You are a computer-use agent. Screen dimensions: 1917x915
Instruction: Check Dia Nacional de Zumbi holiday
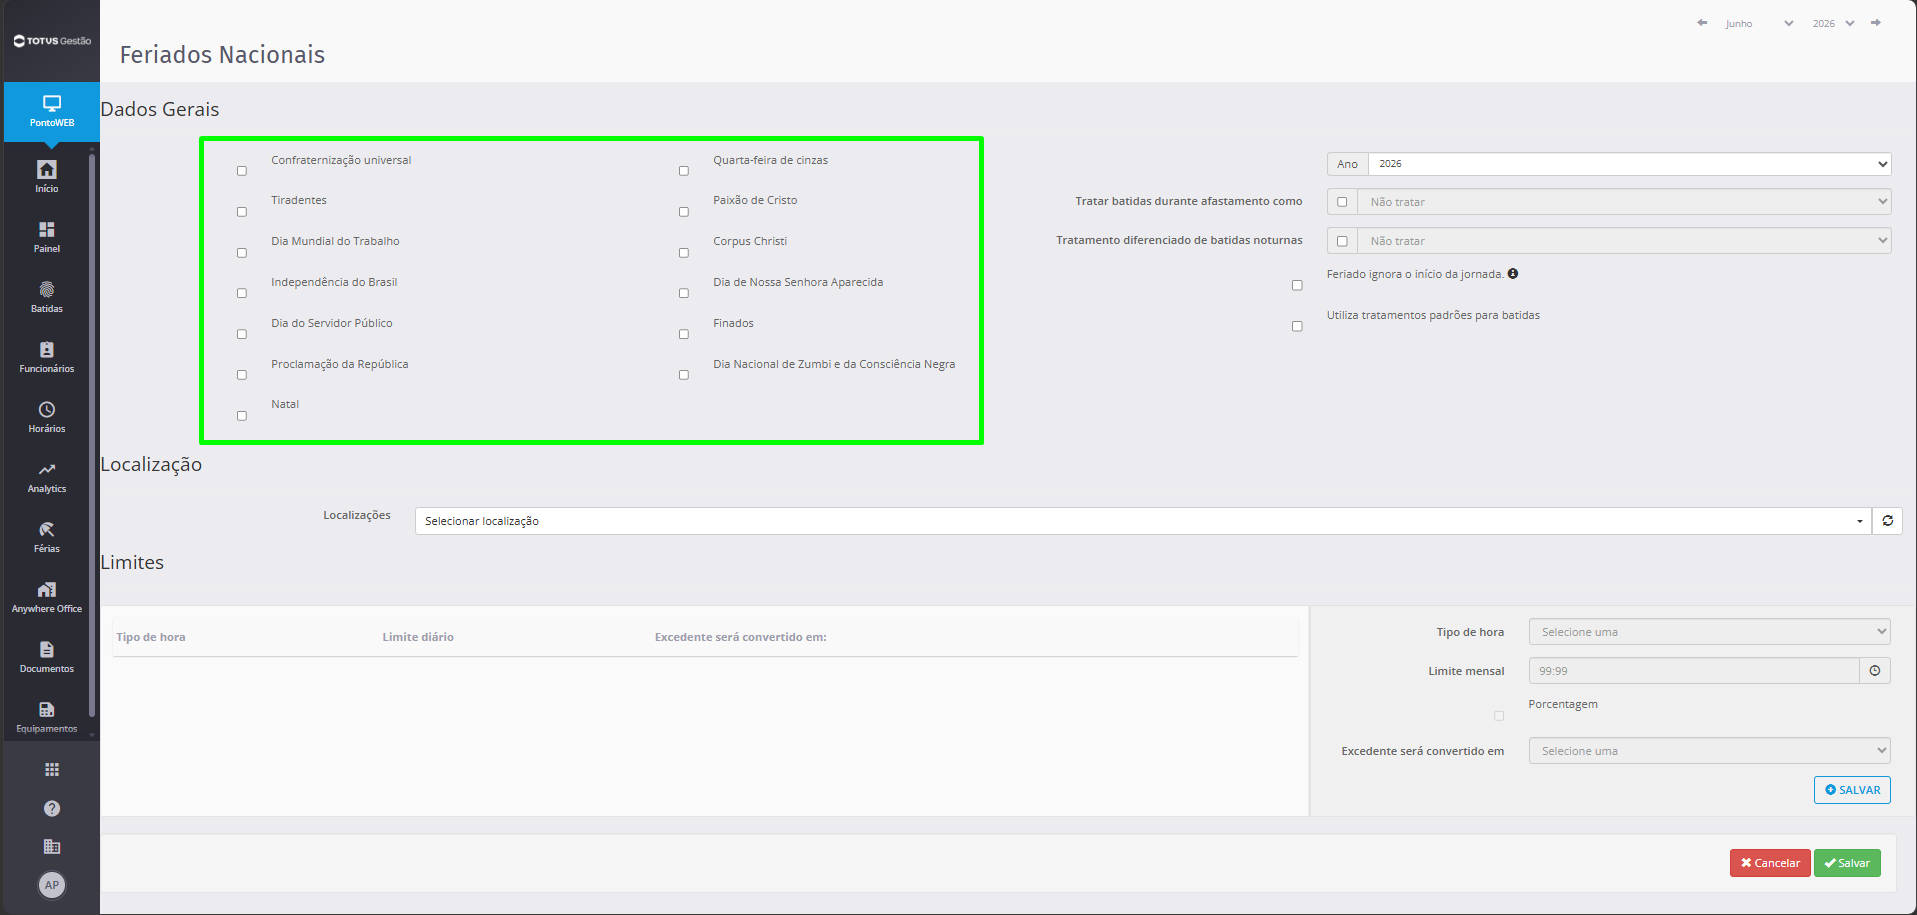(684, 375)
